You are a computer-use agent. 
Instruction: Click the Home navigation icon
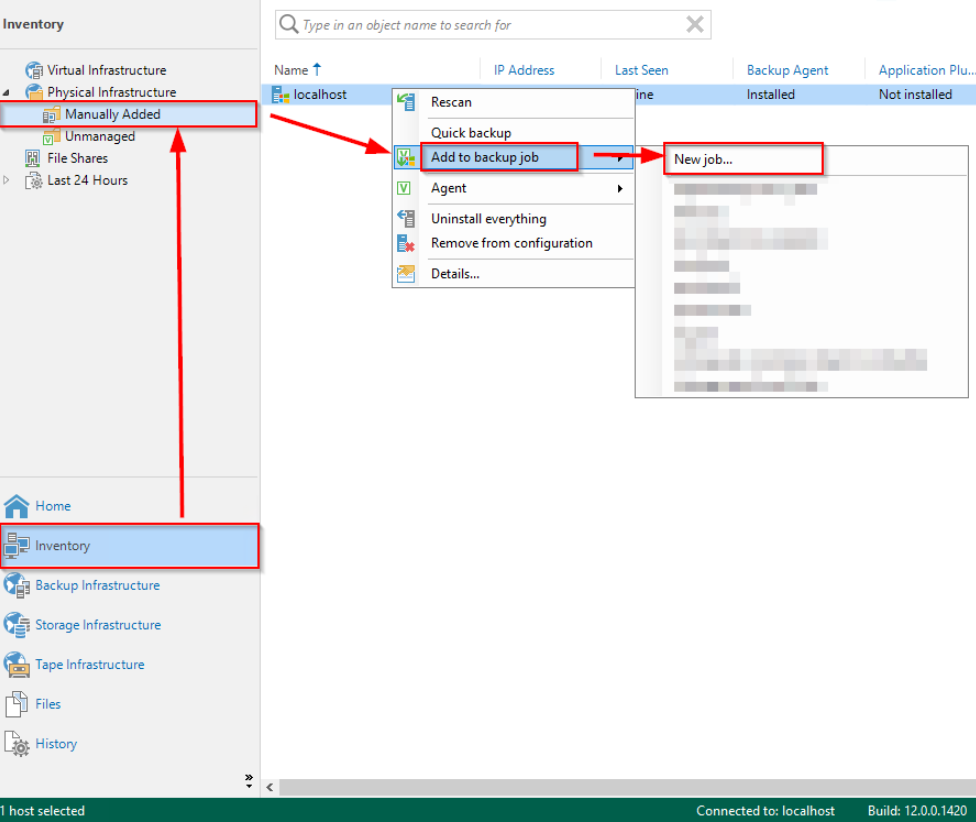[x=17, y=506]
